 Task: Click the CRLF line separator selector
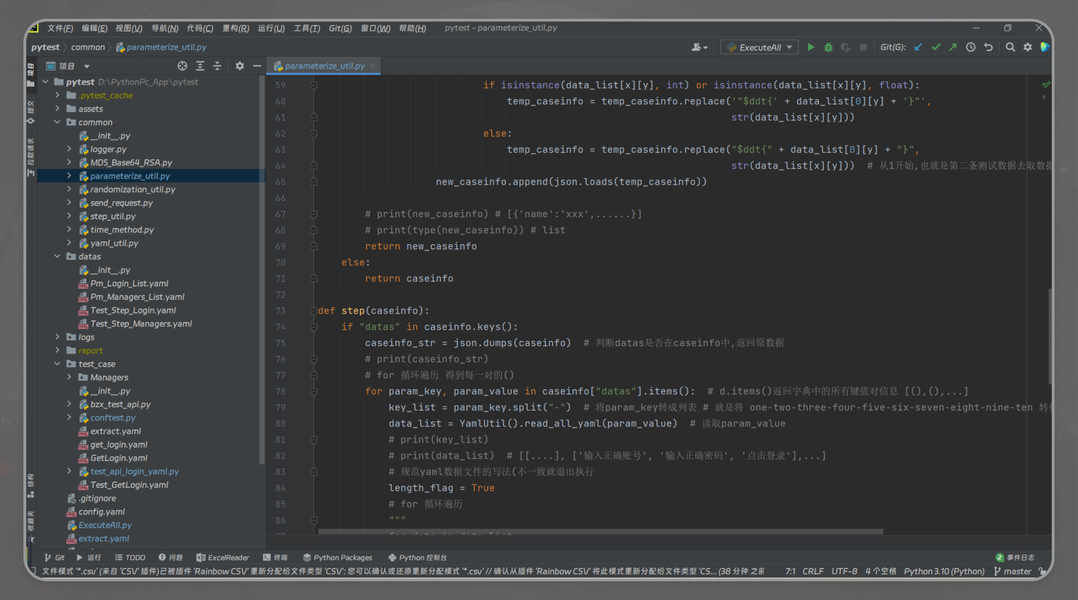coord(813,571)
